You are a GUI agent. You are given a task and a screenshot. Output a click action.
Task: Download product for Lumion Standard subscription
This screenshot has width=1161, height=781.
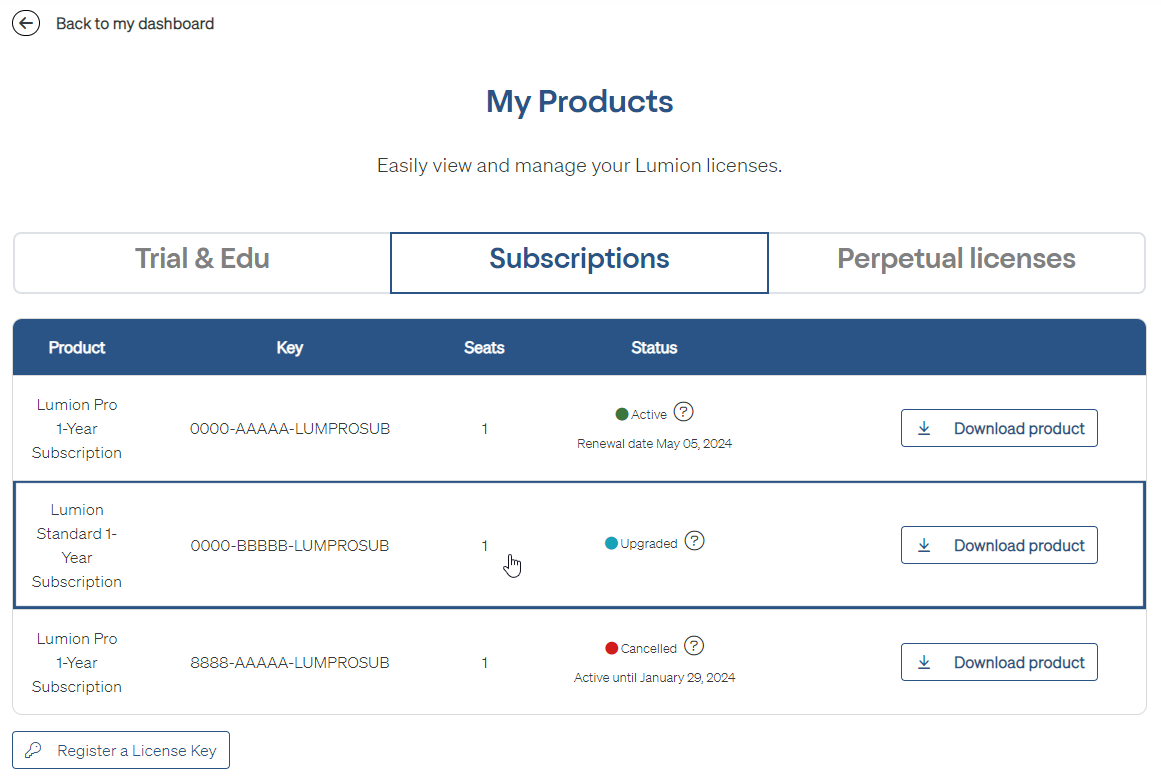(999, 545)
